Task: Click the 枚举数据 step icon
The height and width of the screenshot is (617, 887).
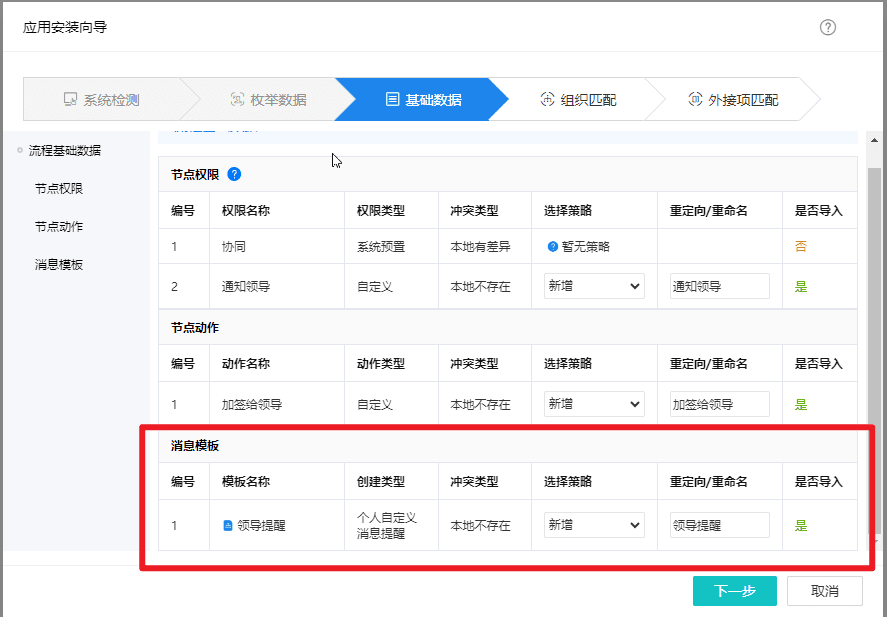Action: point(238,100)
